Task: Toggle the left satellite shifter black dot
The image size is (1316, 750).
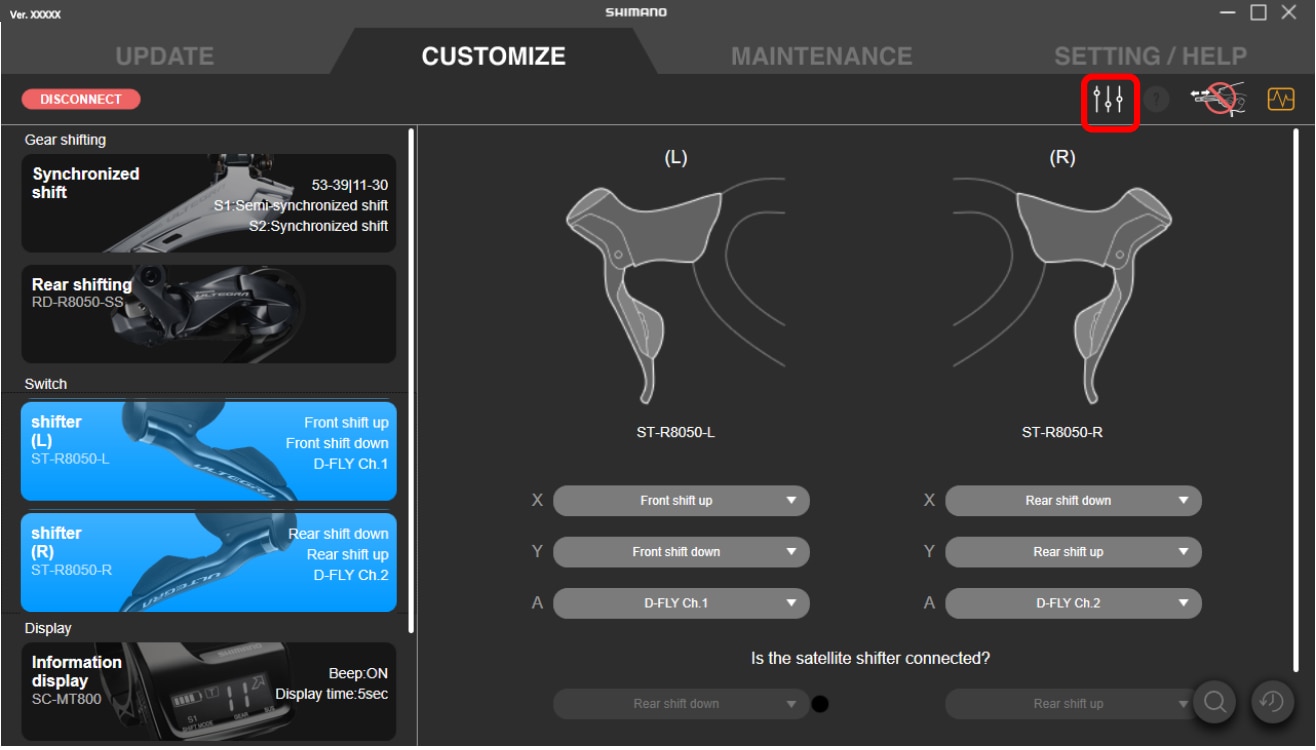Action: click(820, 704)
